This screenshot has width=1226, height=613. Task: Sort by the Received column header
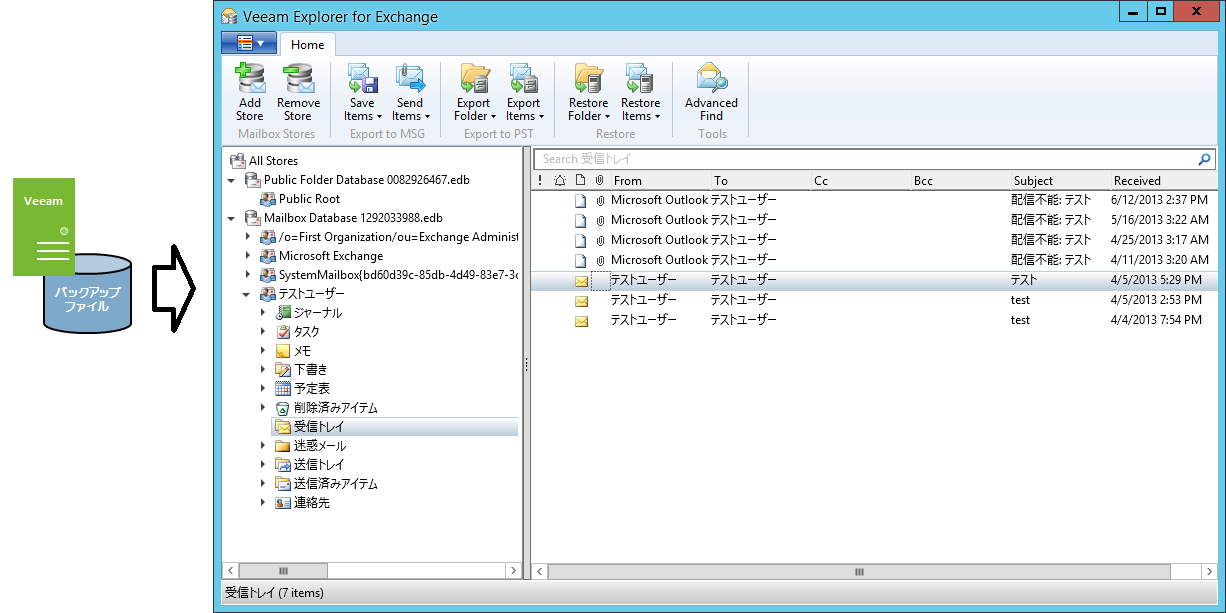[1164, 181]
